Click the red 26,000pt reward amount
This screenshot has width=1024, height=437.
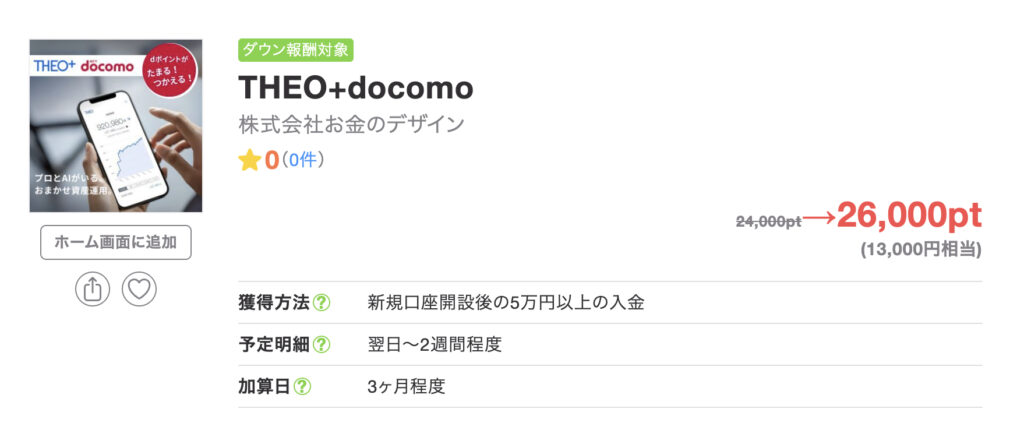point(909,215)
